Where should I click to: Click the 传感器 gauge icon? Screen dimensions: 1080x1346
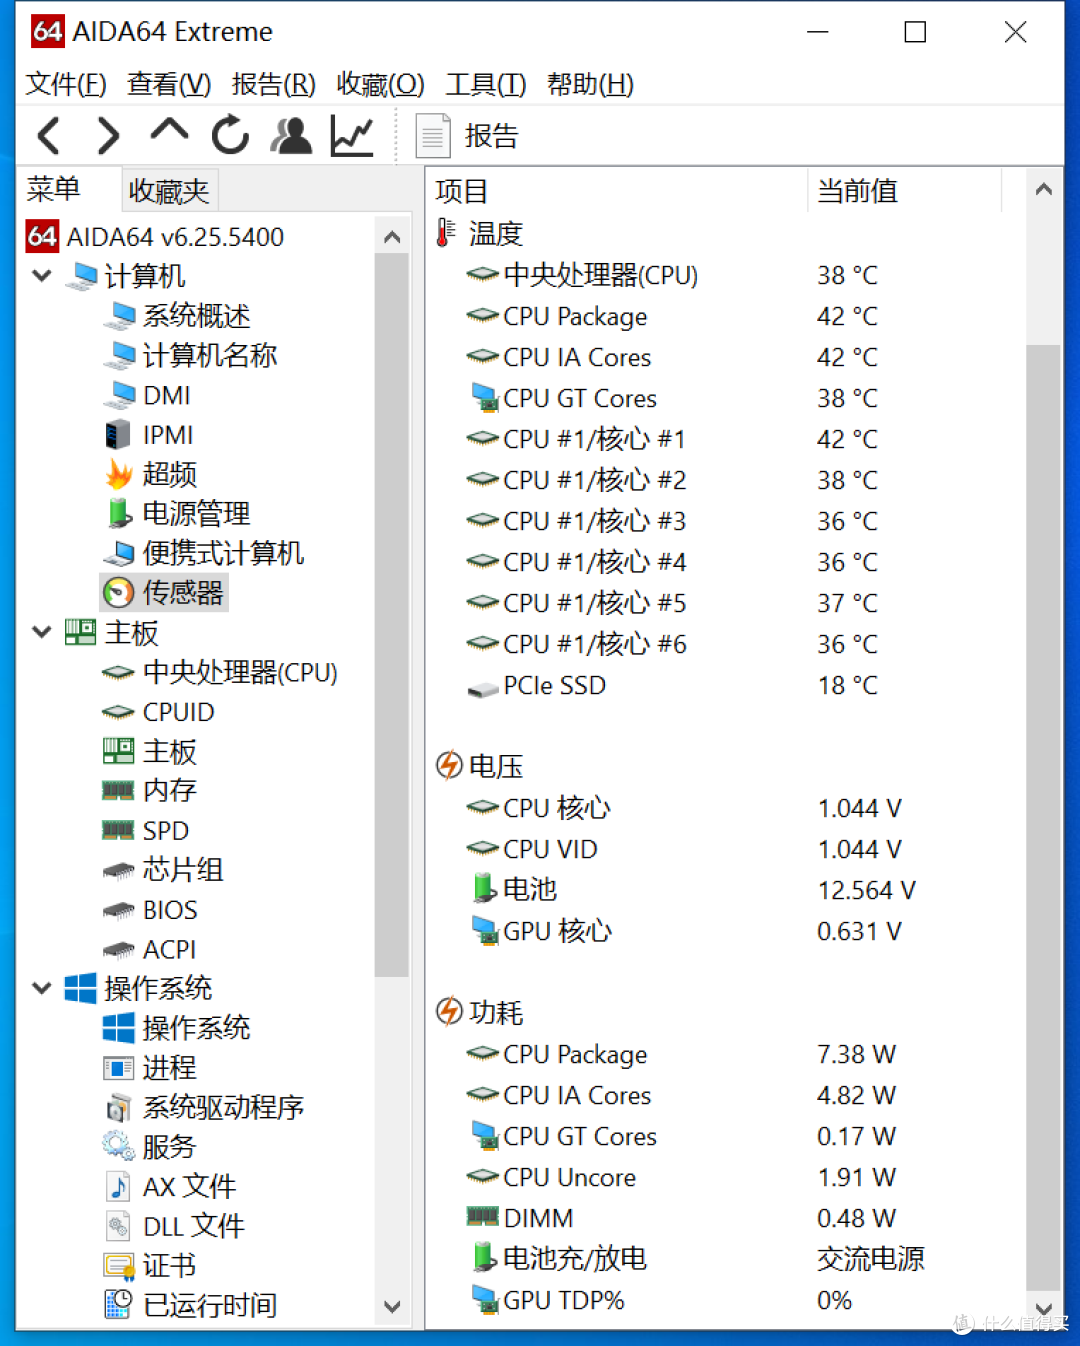(119, 592)
